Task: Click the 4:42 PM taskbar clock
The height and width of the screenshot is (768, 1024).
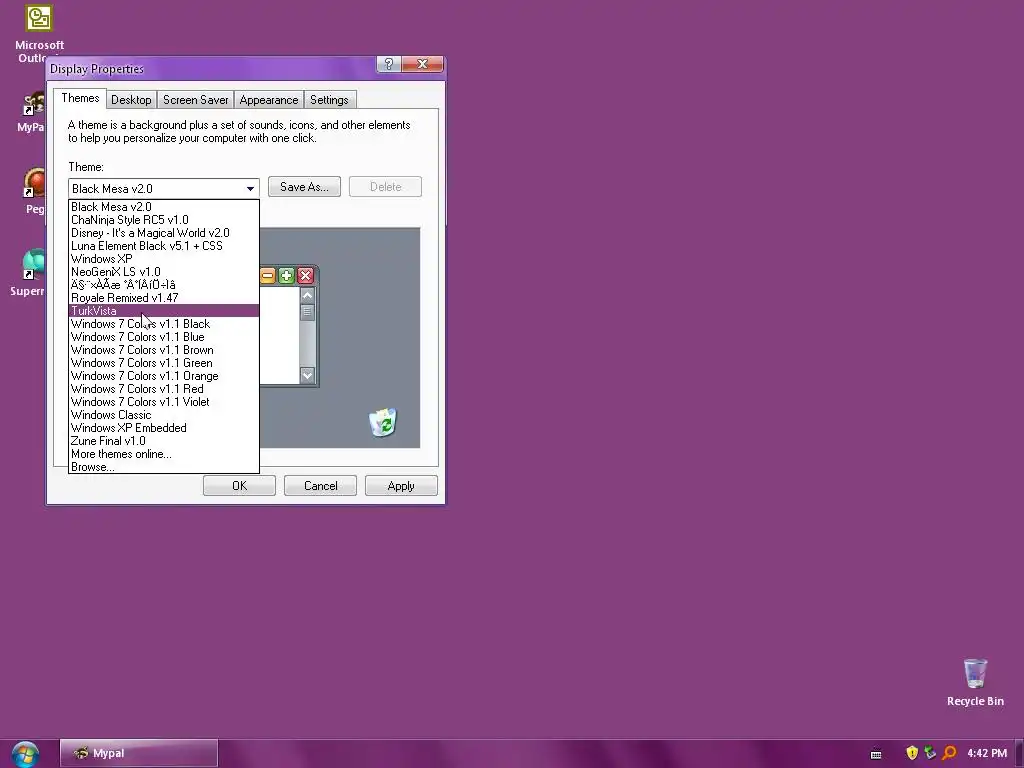Action: pyautogui.click(x=987, y=754)
